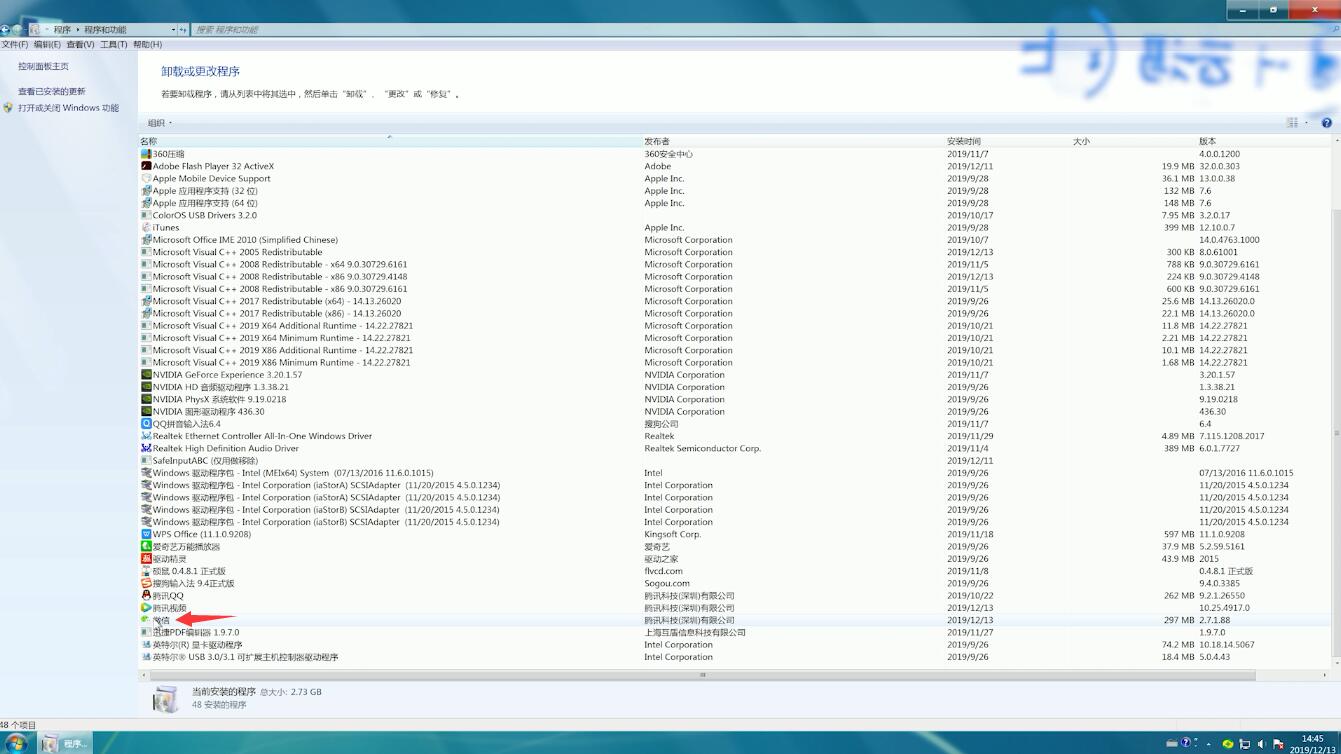This screenshot has width=1341, height=754.
Task: Click the 爱奇艺万能播放器 icon
Action: (x=146, y=547)
